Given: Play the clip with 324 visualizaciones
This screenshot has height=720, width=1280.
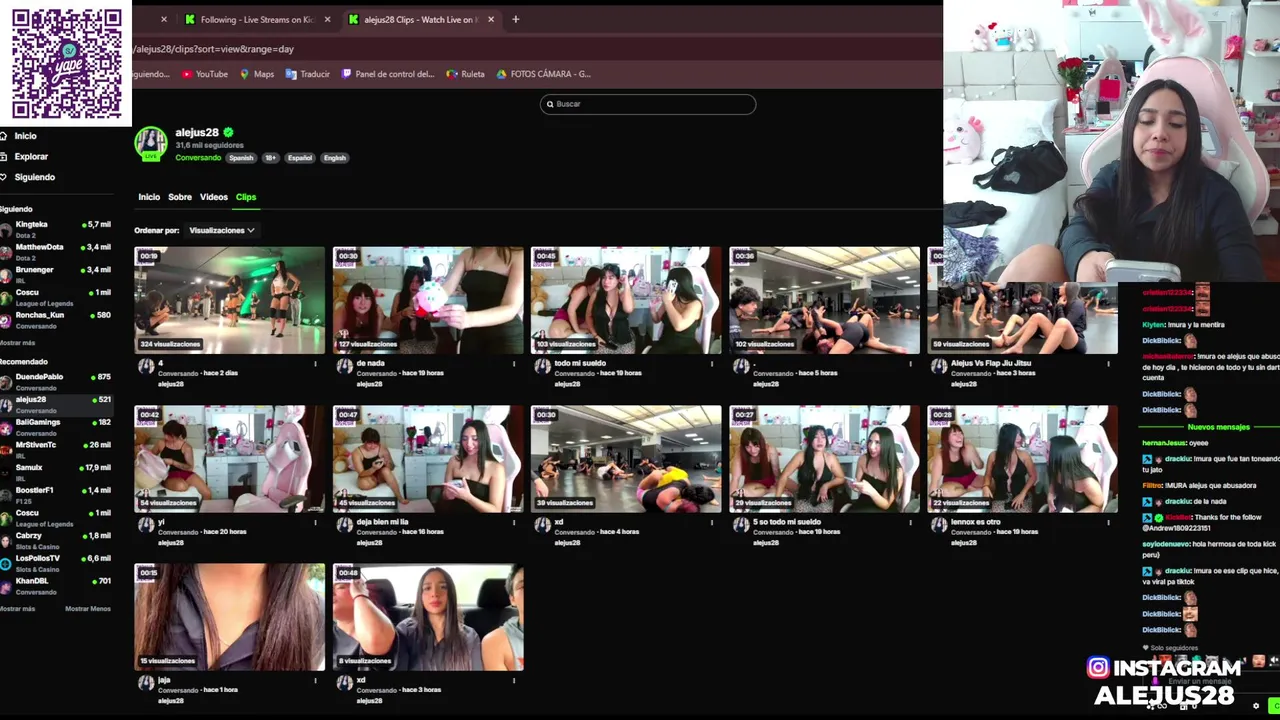Looking at the screenshot, I should (x=230, y=300).
